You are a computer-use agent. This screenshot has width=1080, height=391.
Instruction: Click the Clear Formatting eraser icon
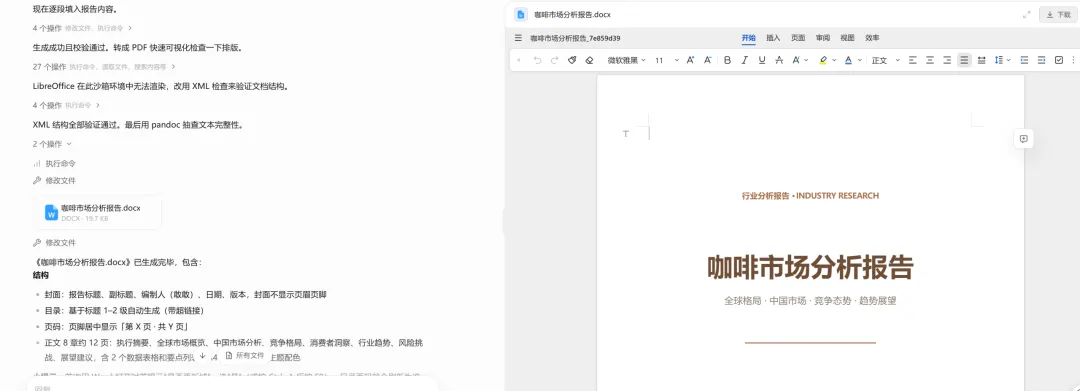[x=589, y=61]
